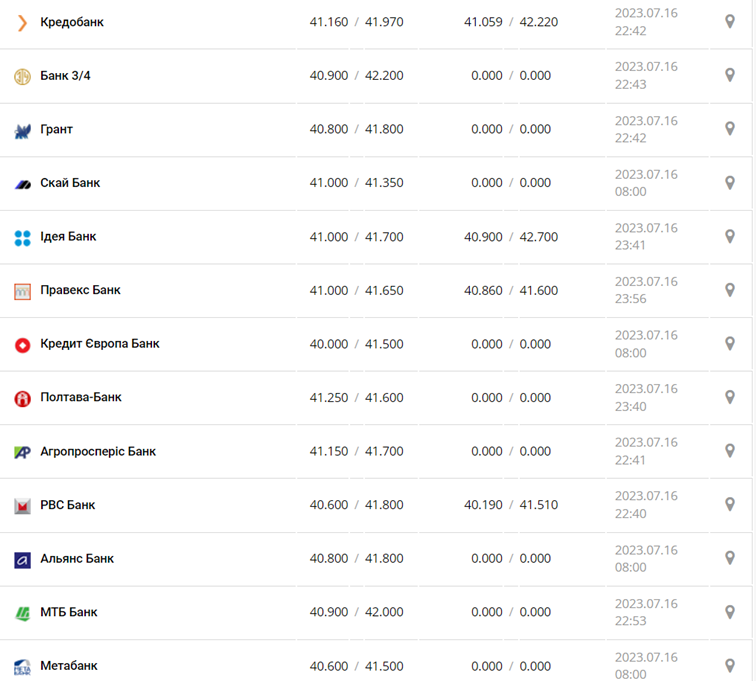Screen dimensions: 756x681
Task: Click the Полтава-Банк location pin
Action: pyautogui.click(x=730, y=397)
